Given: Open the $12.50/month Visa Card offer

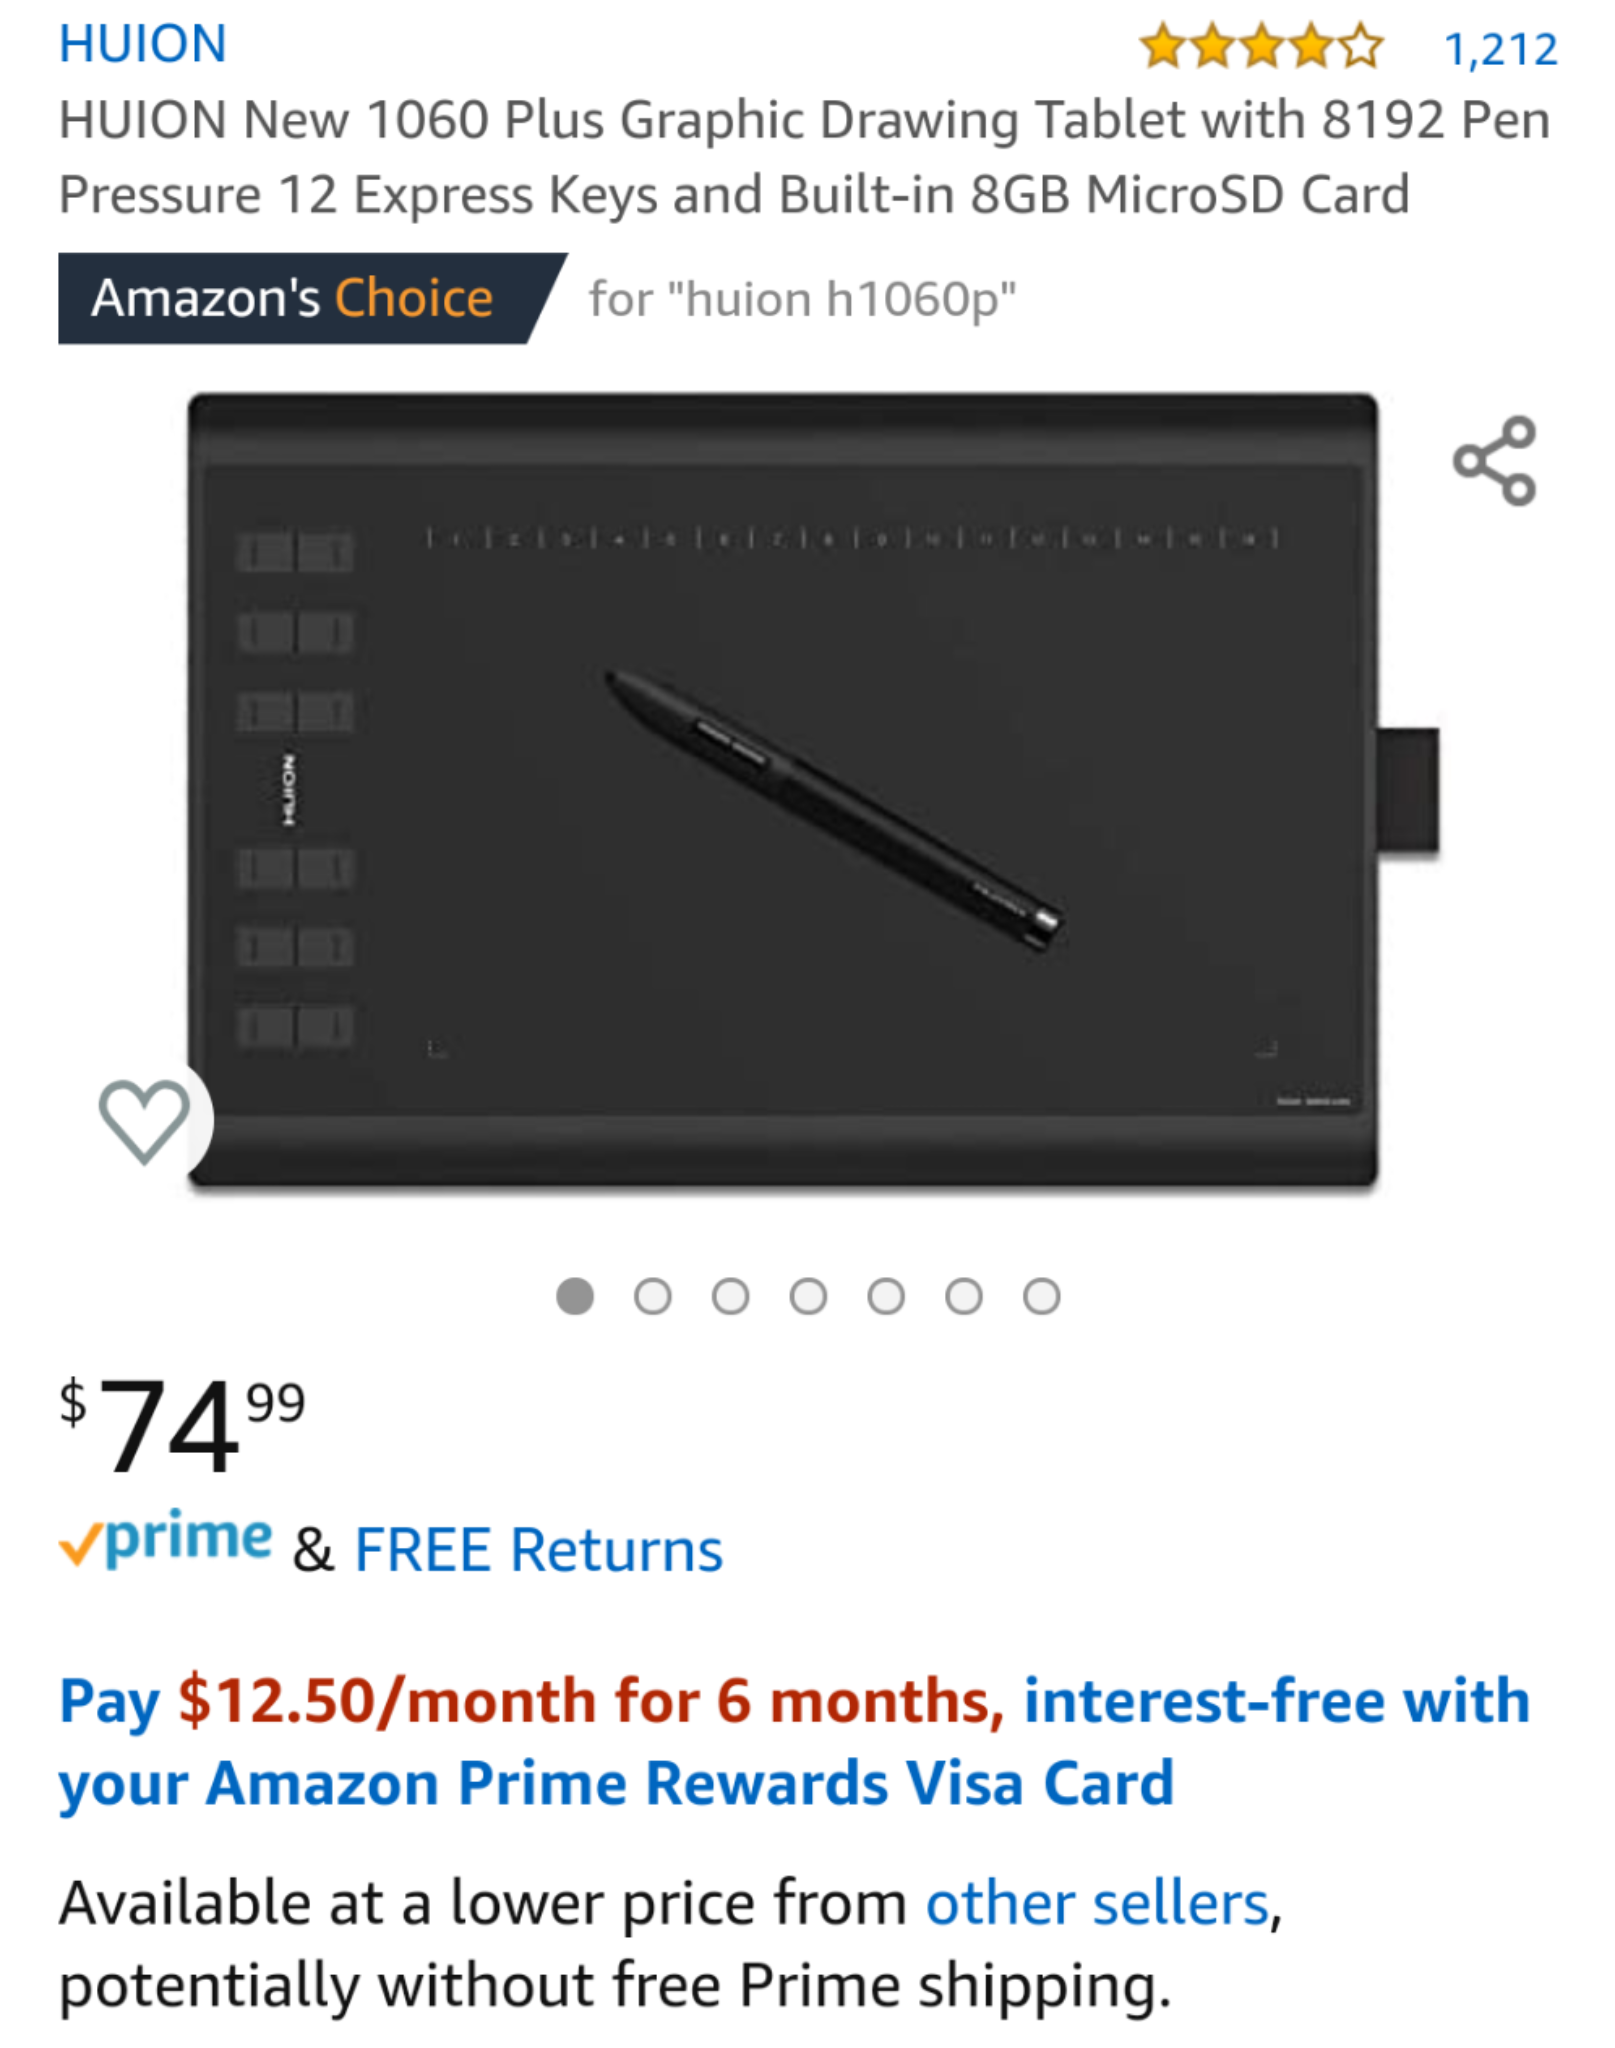Looking at the screenshot, I should pos(795,1742).
